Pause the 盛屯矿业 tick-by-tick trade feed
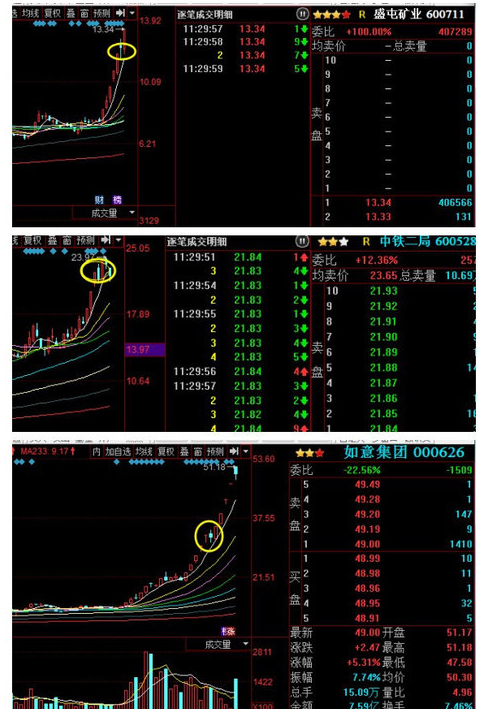 pos(302,14)
